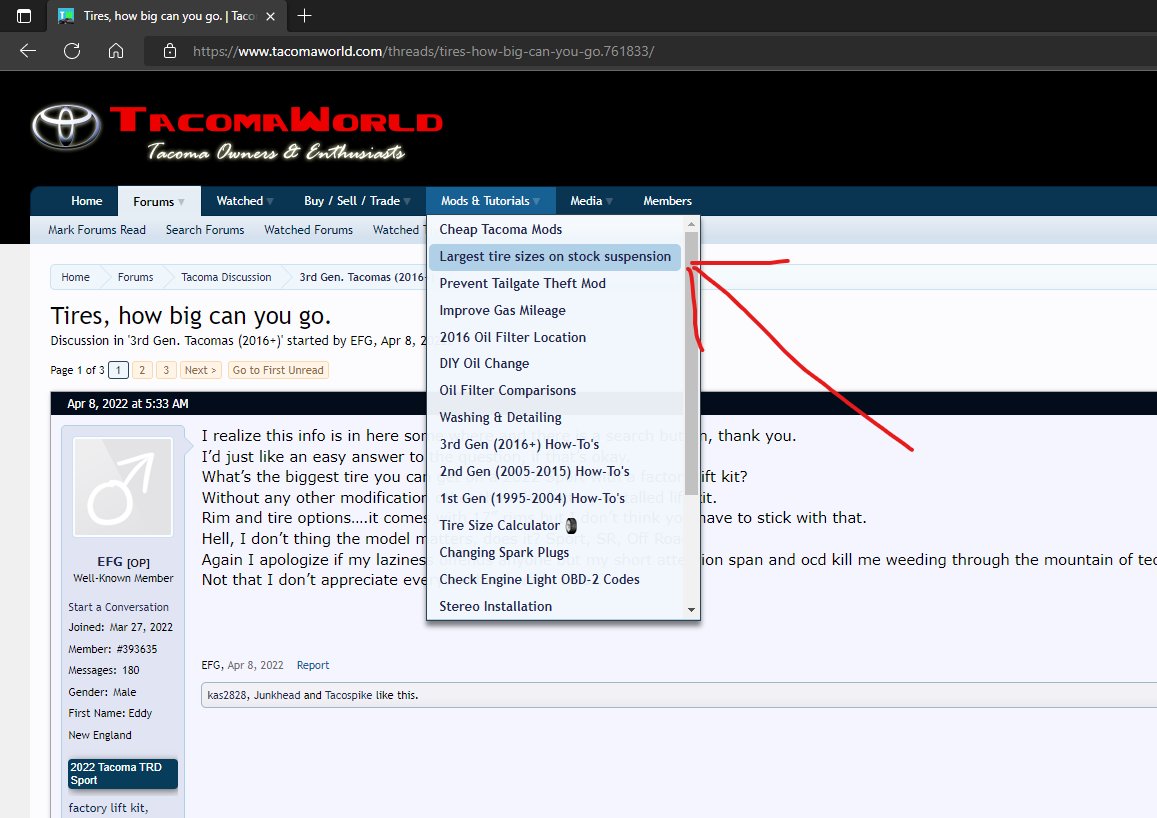This screenshot has height=818, width=1157.
Task: Select Largest tire sizes on stock suspension
Action: [x=555, y=257]
